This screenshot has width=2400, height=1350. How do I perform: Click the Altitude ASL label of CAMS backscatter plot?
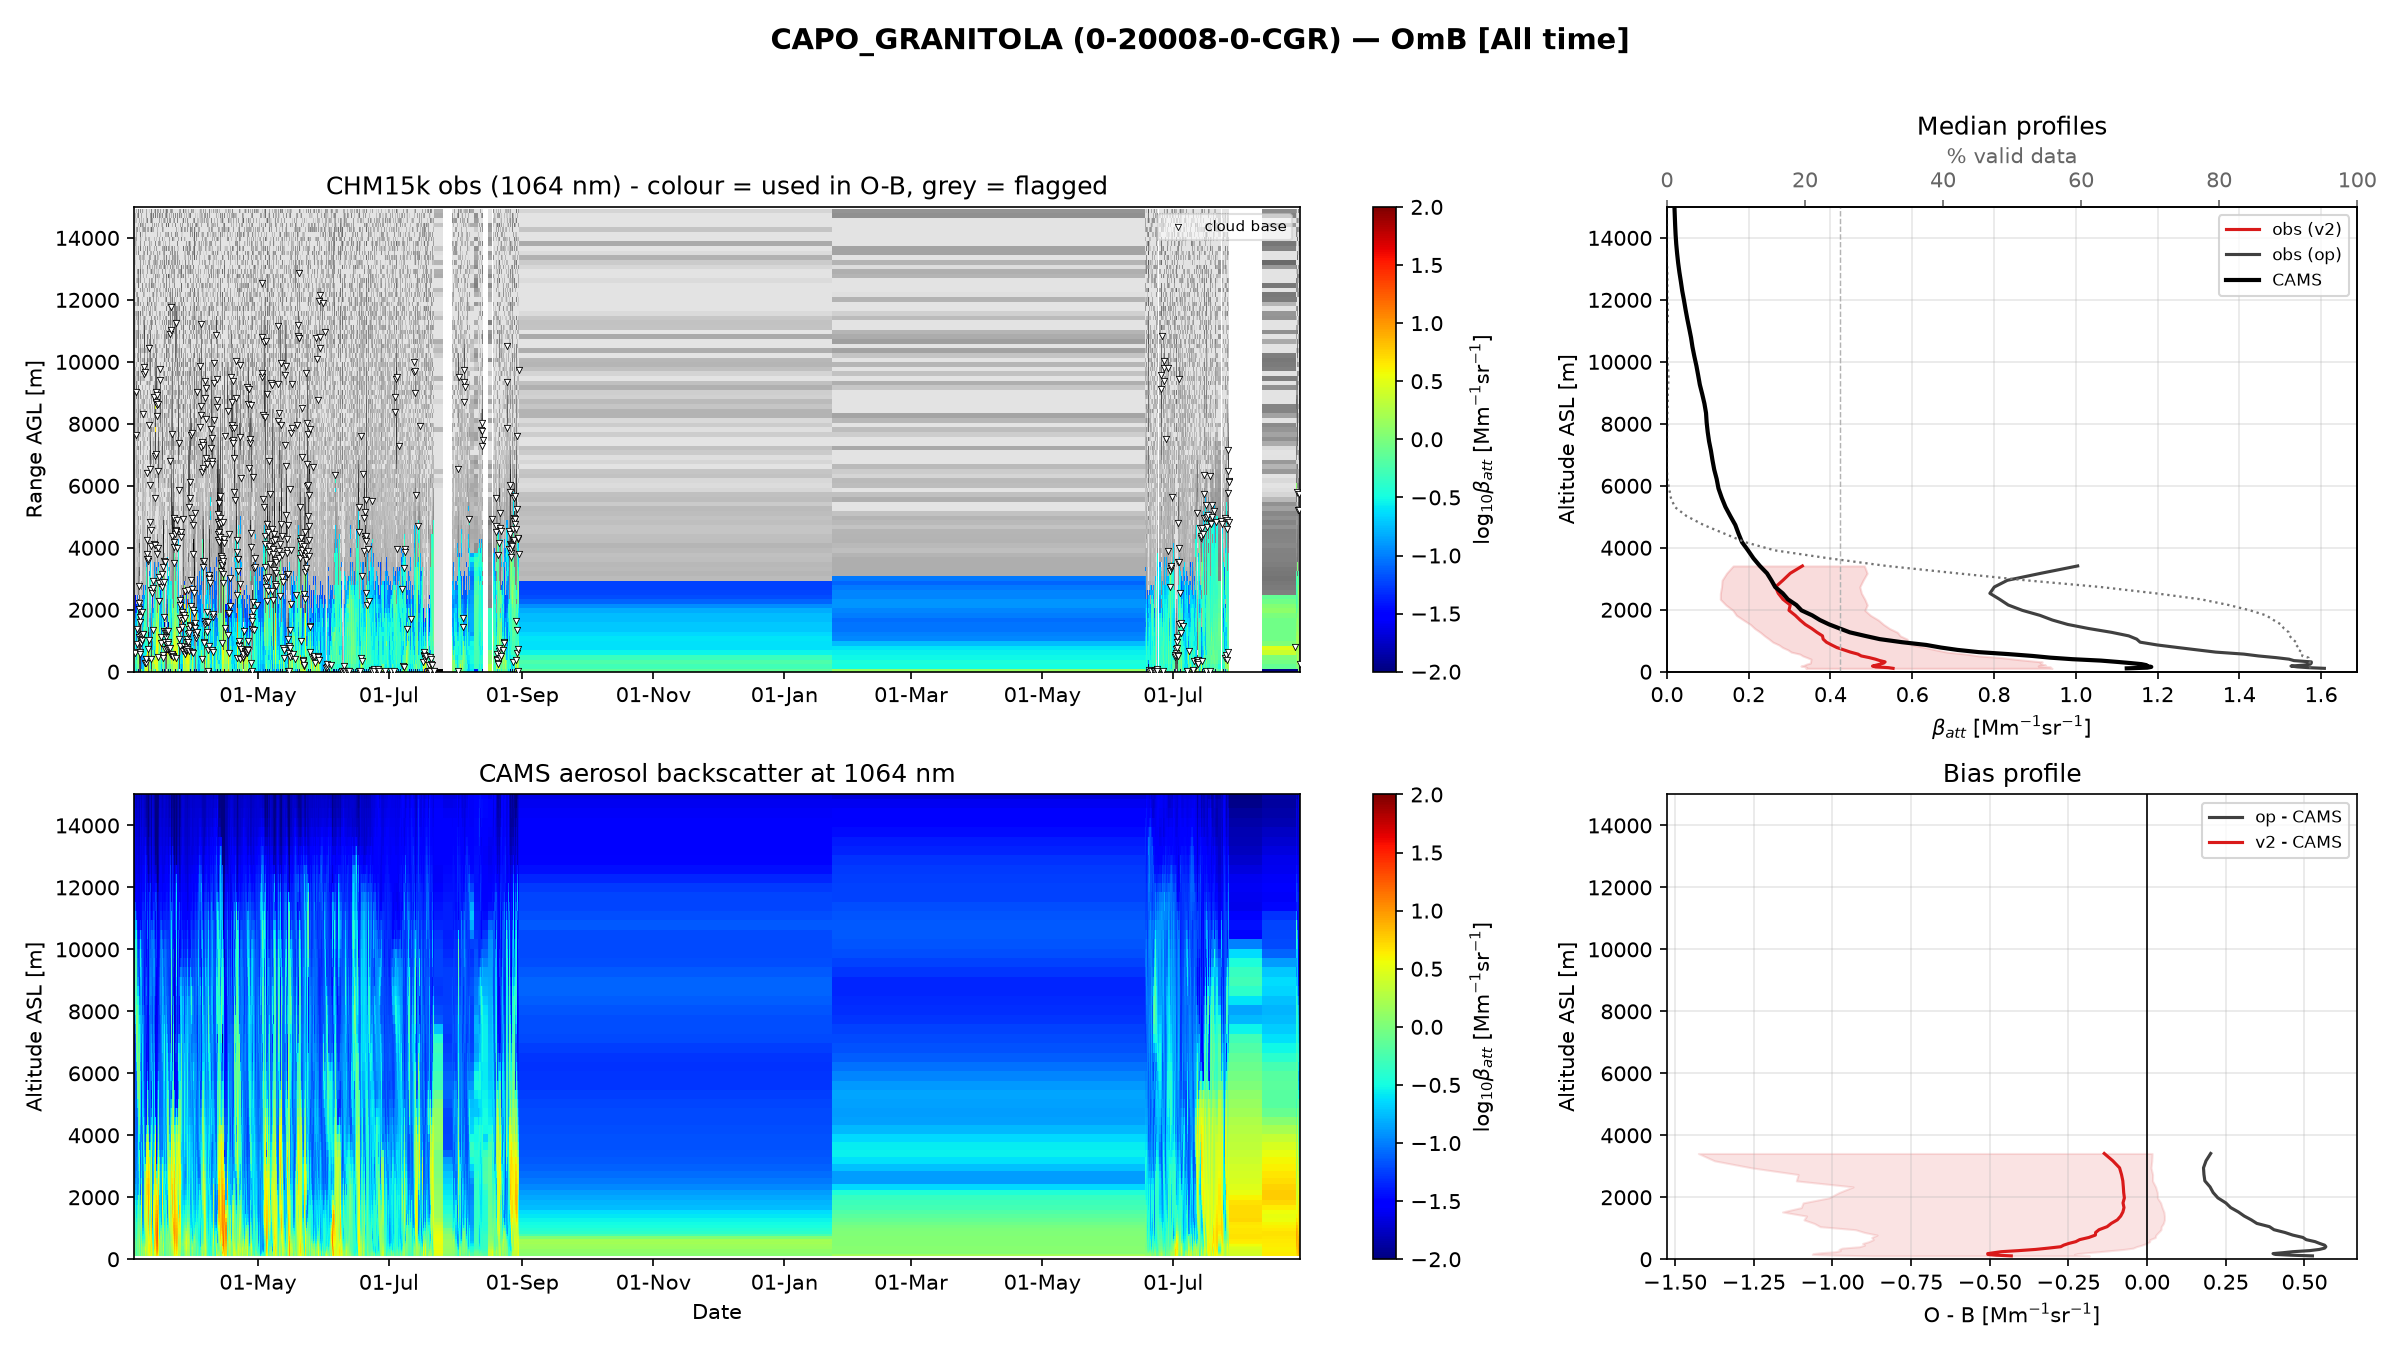click(x=35, y=1026)
